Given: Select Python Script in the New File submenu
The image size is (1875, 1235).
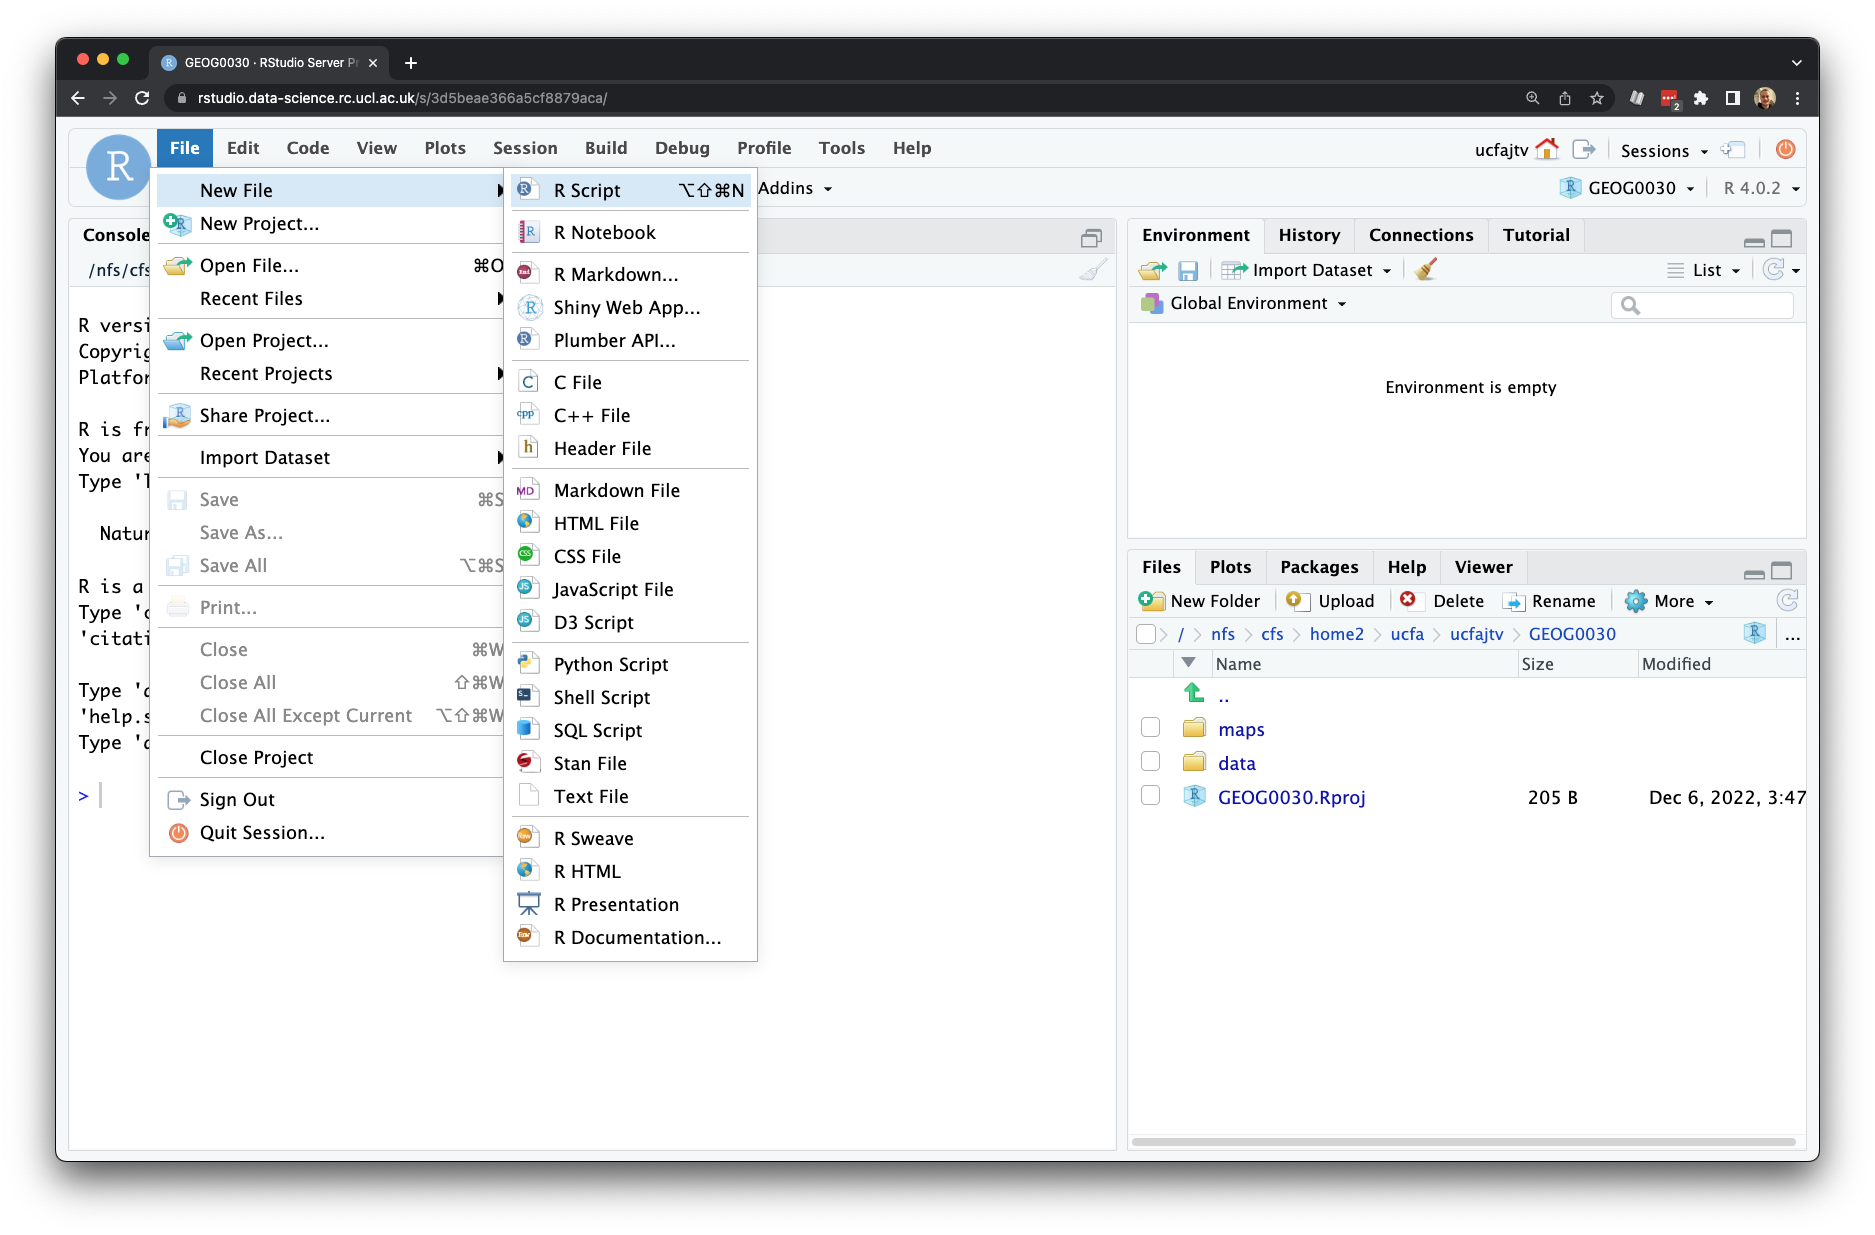Looking at the screenshot, I should (x=630, y=664).
